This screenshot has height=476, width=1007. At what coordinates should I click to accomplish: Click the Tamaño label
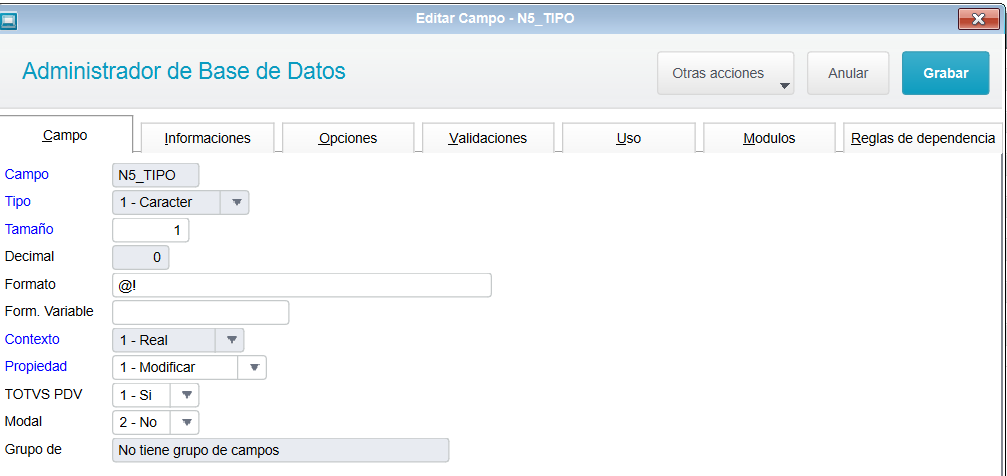[x=30, y=229]
